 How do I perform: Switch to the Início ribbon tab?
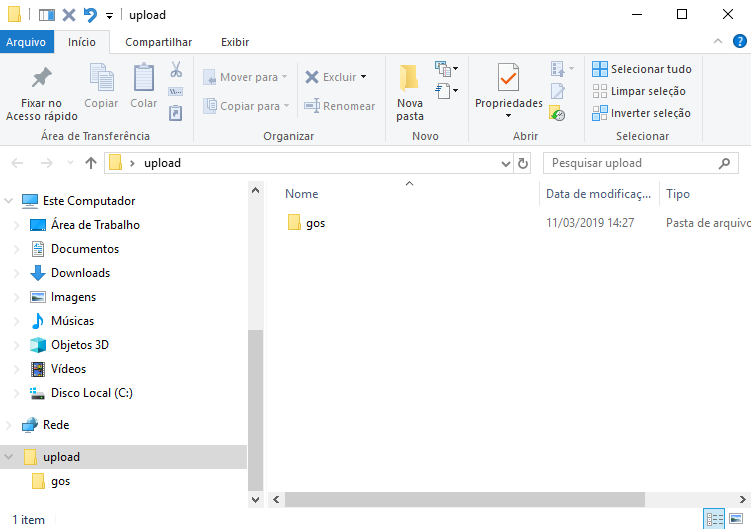81,42
